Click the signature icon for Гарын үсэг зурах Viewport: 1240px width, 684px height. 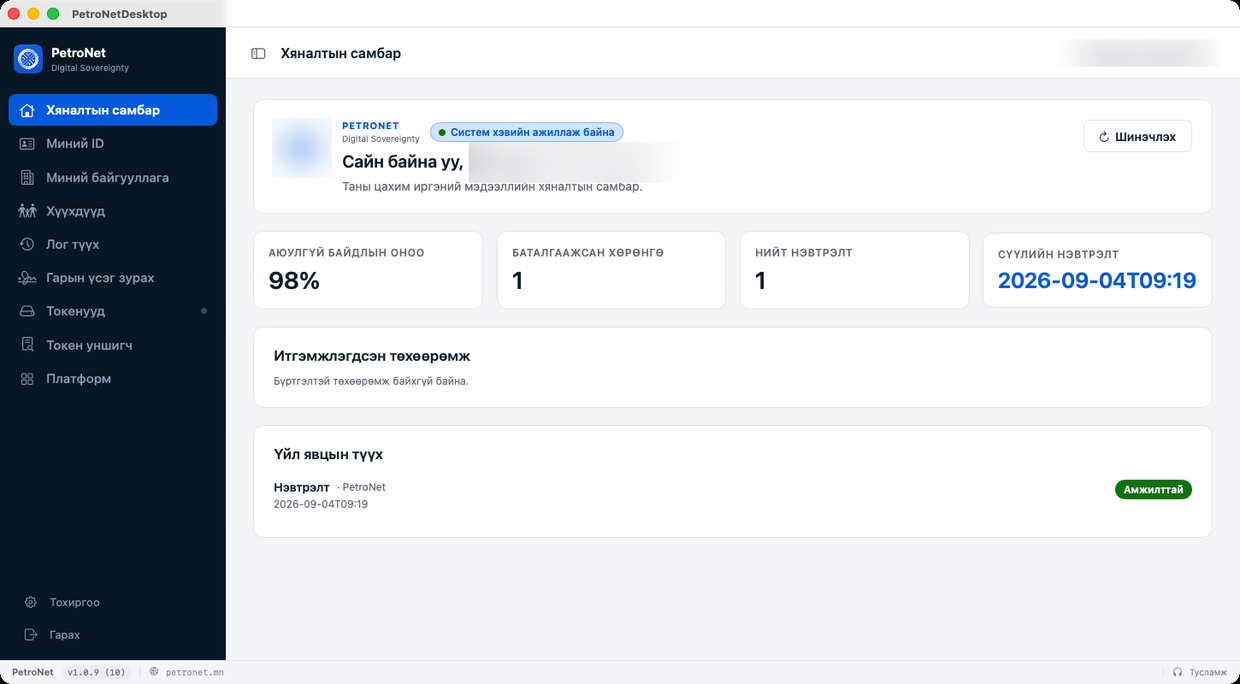point(28,278)
